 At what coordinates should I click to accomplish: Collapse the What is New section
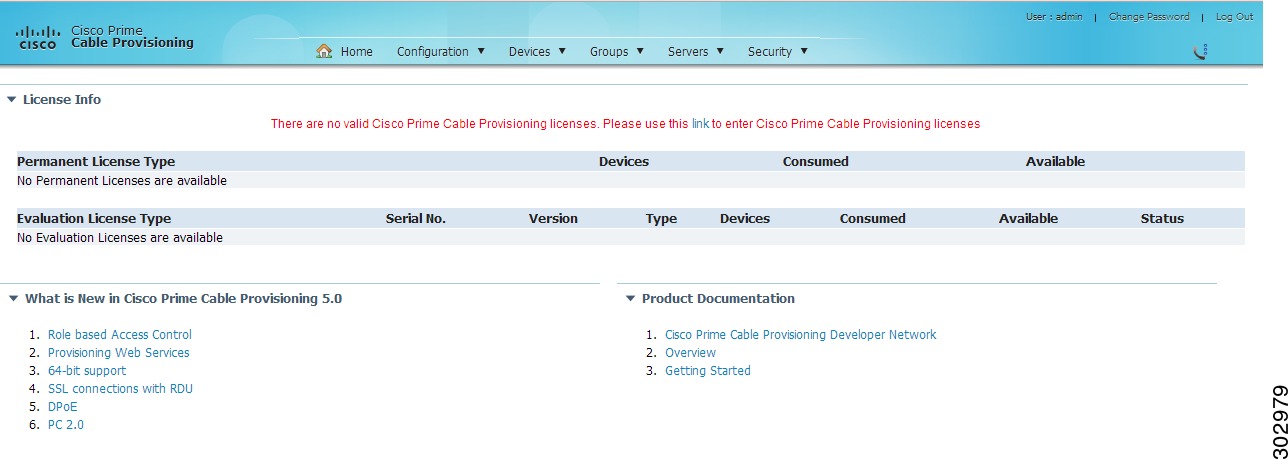tap(12, 298)
